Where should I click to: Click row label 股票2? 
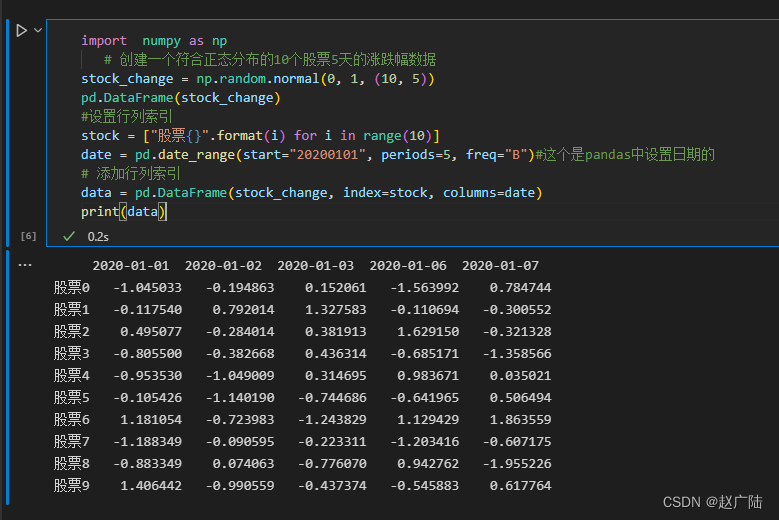[72, 331]
